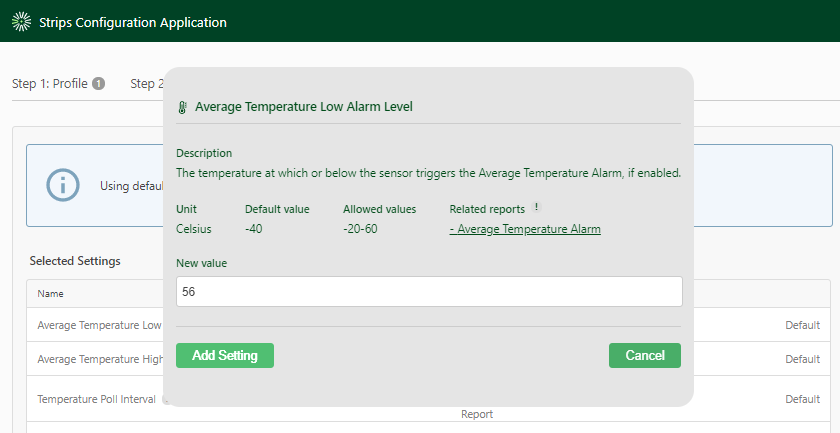Select the Temperature Poll Interval row
The height and width of the screenshot is (433, 840).
429,399
